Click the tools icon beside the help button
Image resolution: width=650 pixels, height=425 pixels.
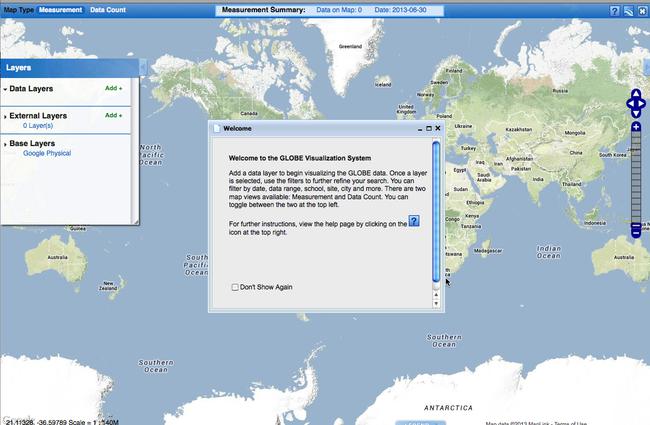pos(628,10)
